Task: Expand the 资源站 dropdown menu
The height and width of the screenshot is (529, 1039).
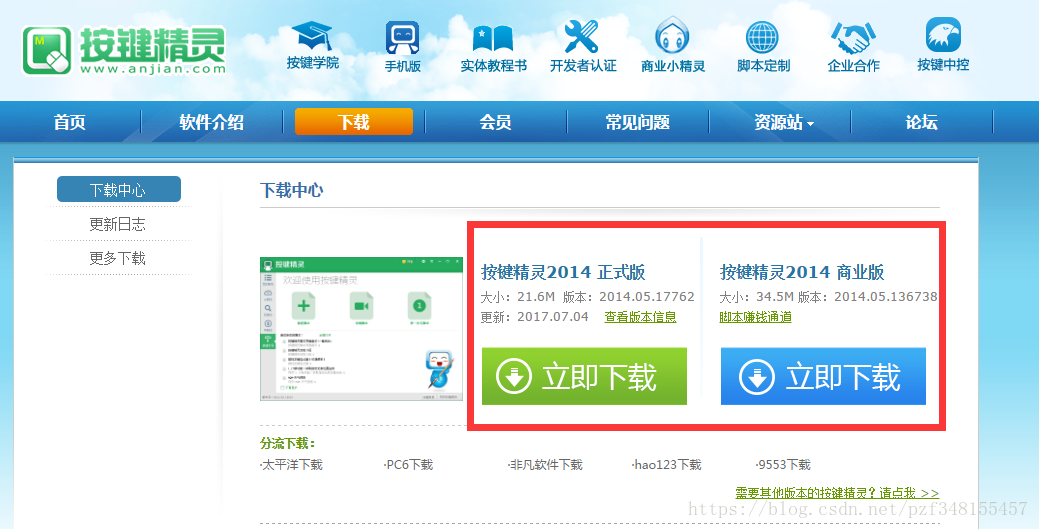Action: (x=784, y=122)
